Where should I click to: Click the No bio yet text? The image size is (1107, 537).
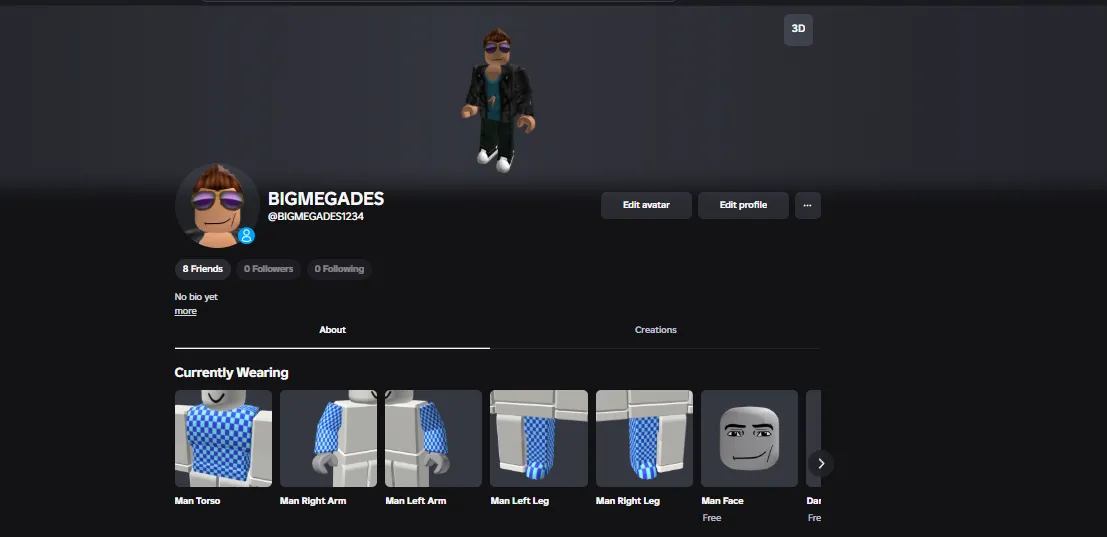coord(196,297)
